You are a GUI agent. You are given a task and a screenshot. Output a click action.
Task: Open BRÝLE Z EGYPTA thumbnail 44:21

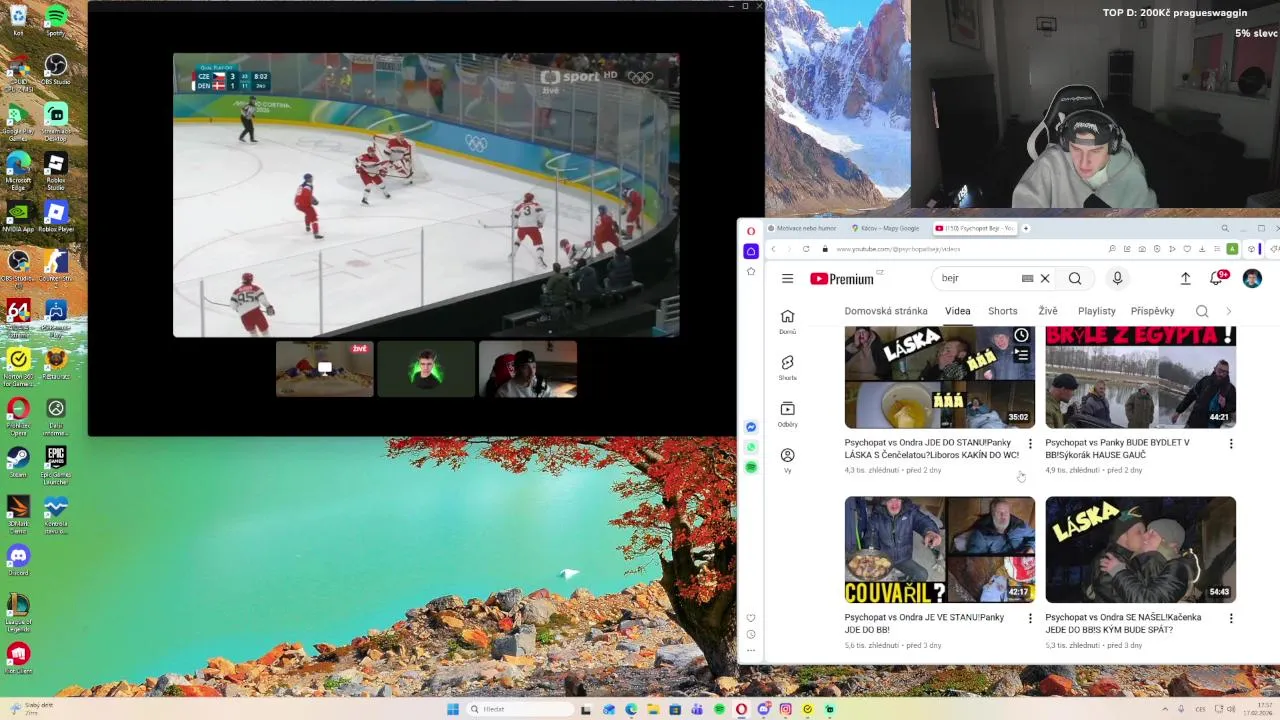1140,377
